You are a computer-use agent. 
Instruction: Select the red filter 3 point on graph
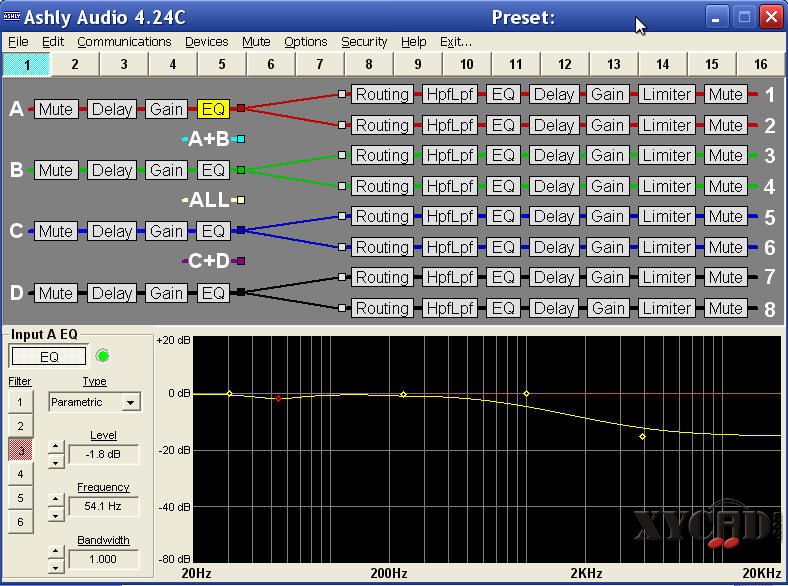point(278,399)
